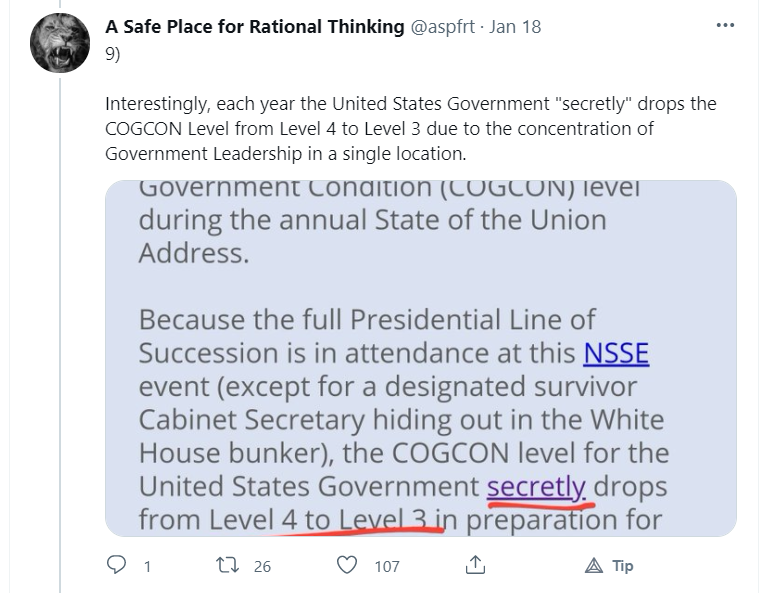Viewport: 763px width, 593px height.
Task: Open the tweet via the Jan 18 timestamp
Action: (516, 27)
